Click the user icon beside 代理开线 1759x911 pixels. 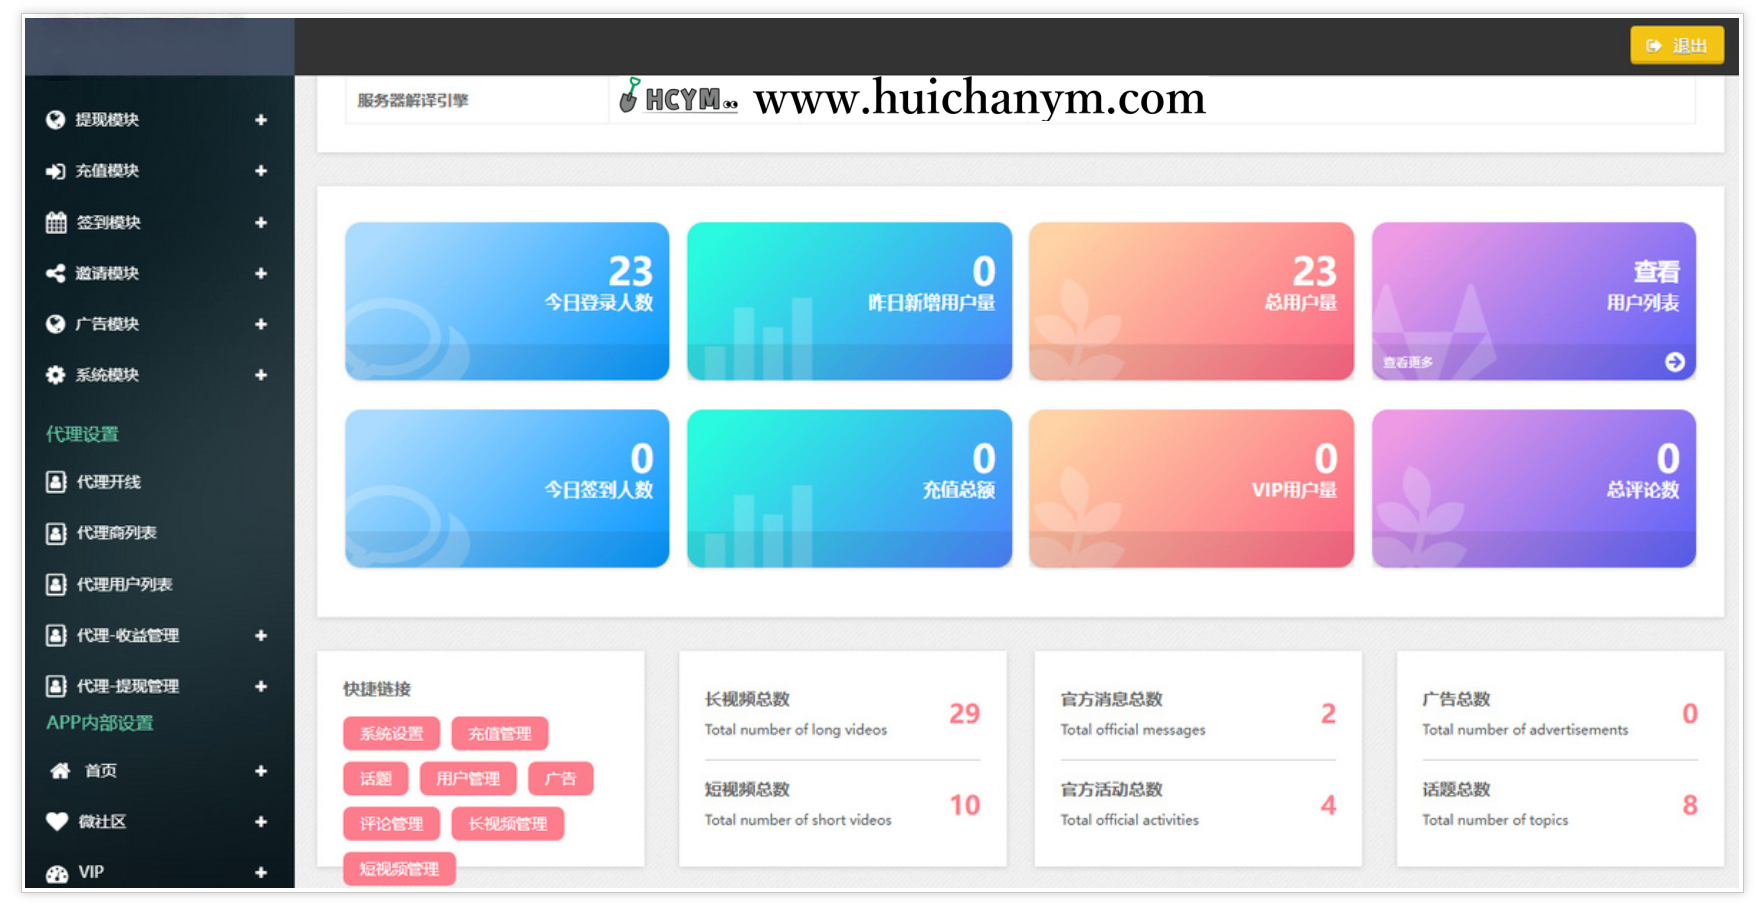53,482
